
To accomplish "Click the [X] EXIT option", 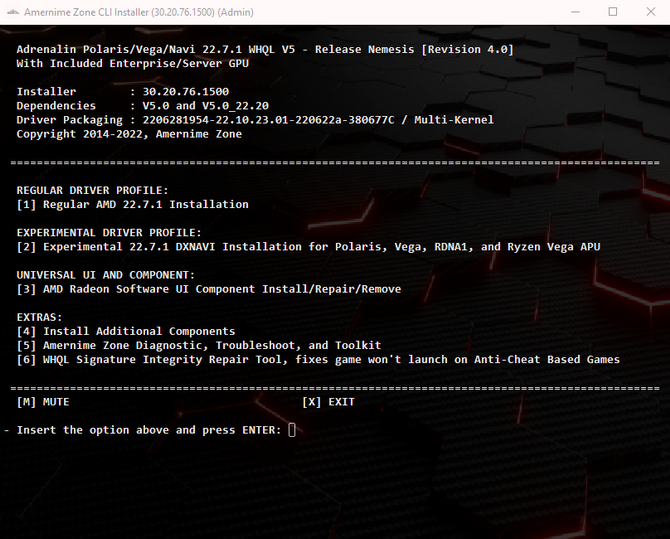I will coord(328,402).
